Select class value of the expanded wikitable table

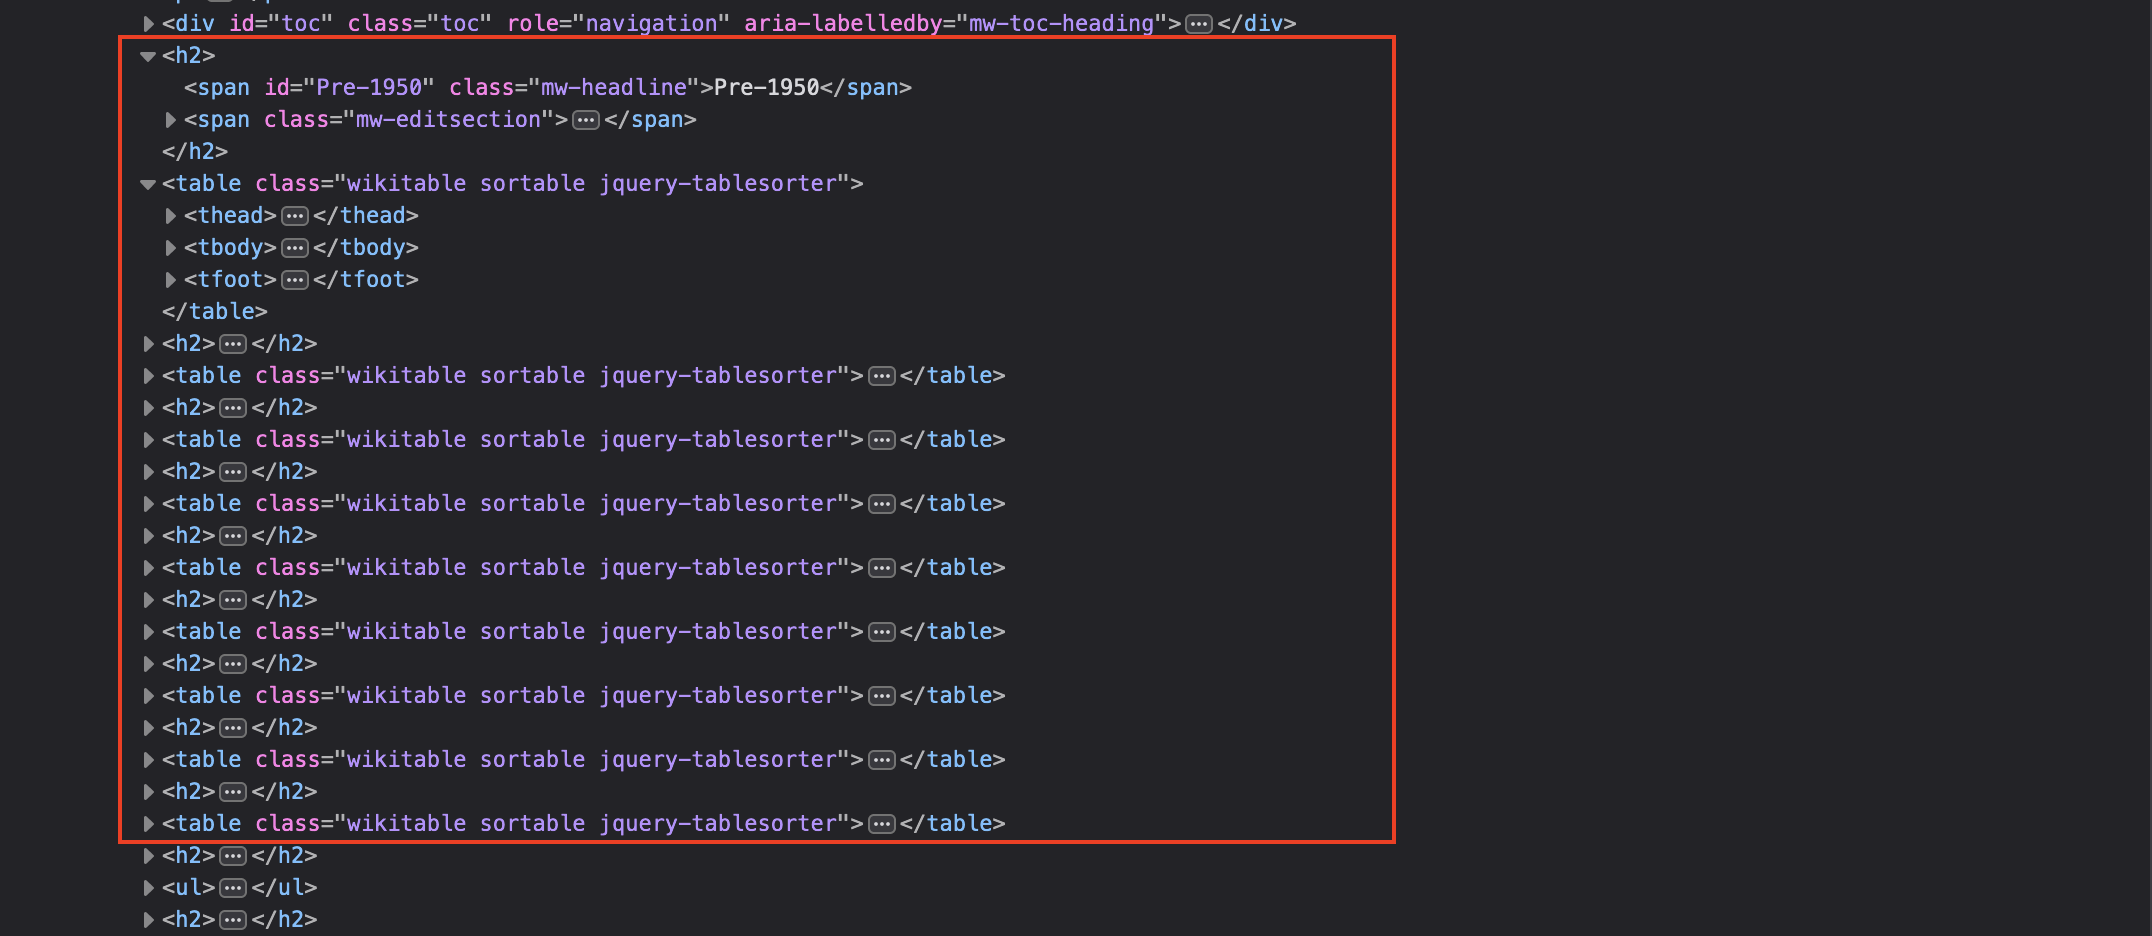[592, 184]
